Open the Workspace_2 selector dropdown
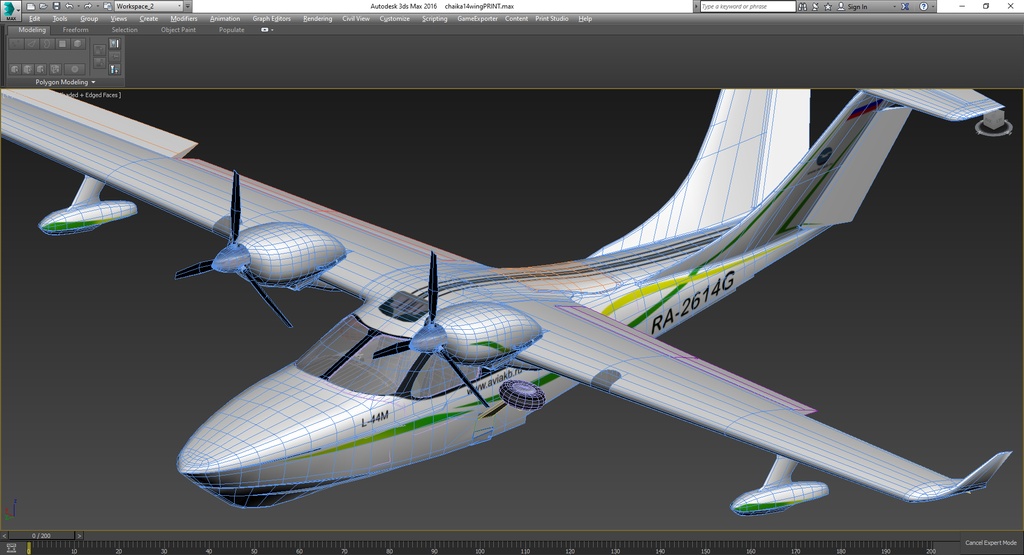This screenshot has height=555, width=1024. 149,7
